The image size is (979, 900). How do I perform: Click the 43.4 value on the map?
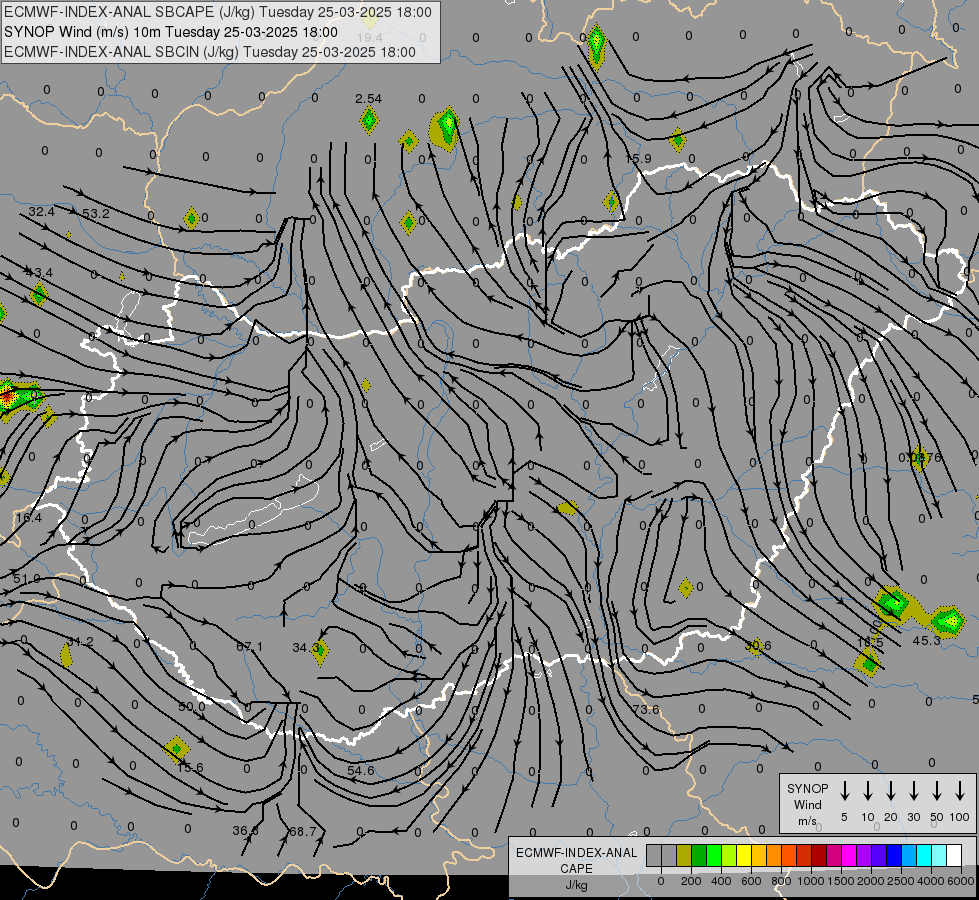(x=39, y=272)
